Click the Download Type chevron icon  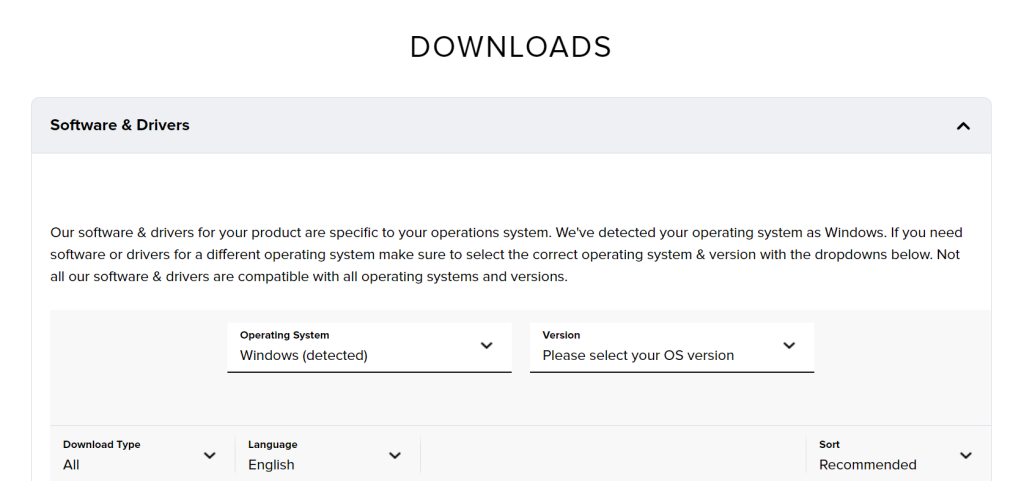click(x=210, y=456)
